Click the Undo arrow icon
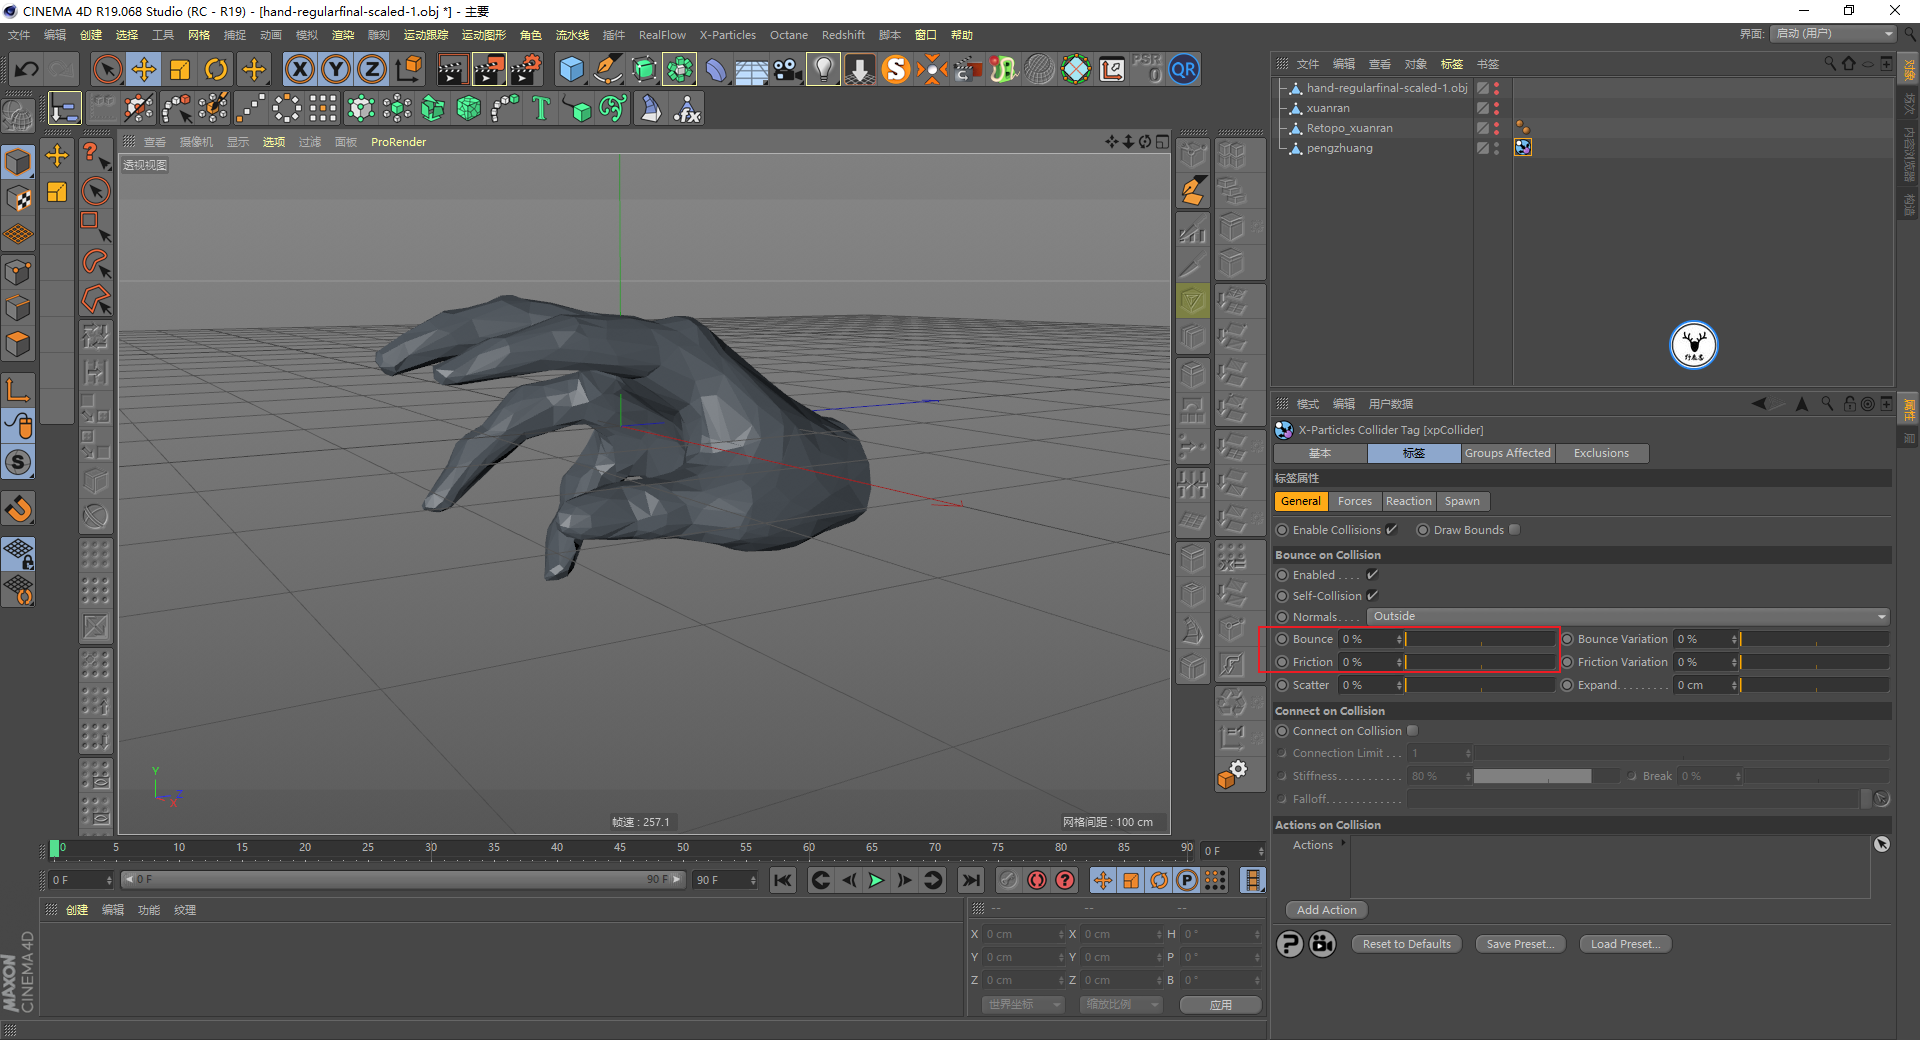 [x=27, y=69]
